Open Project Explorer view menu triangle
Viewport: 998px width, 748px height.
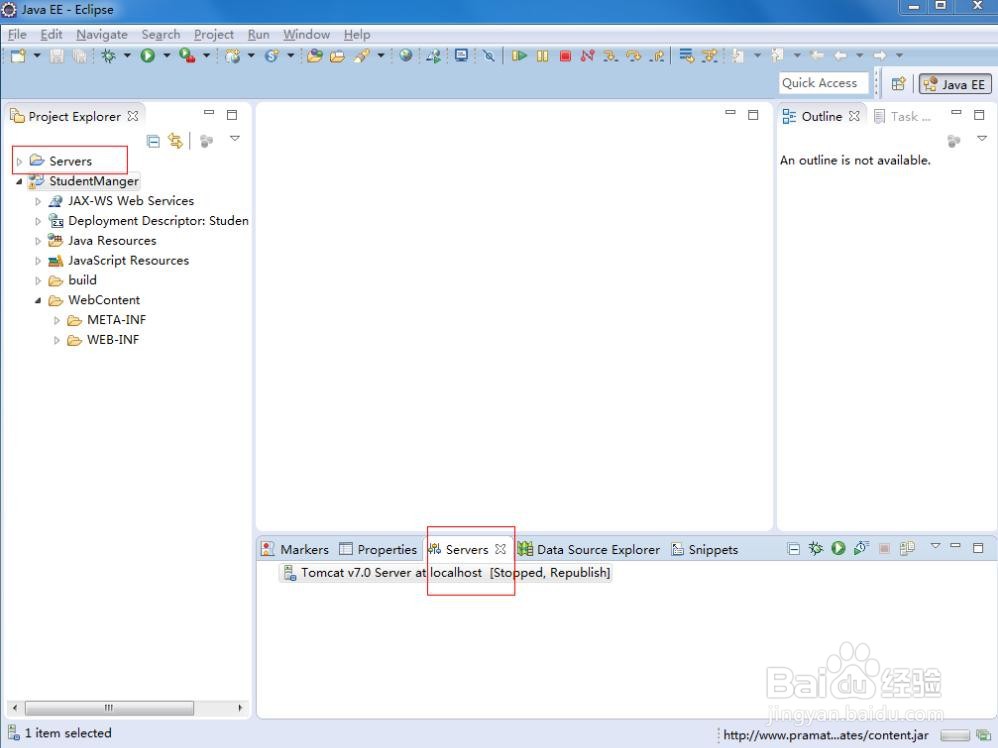235,138
